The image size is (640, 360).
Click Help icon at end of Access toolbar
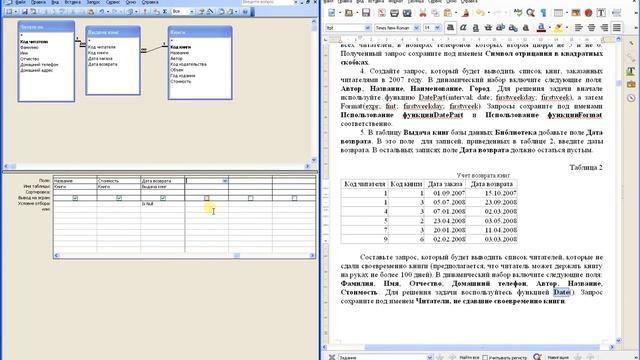tap(245, 12)
